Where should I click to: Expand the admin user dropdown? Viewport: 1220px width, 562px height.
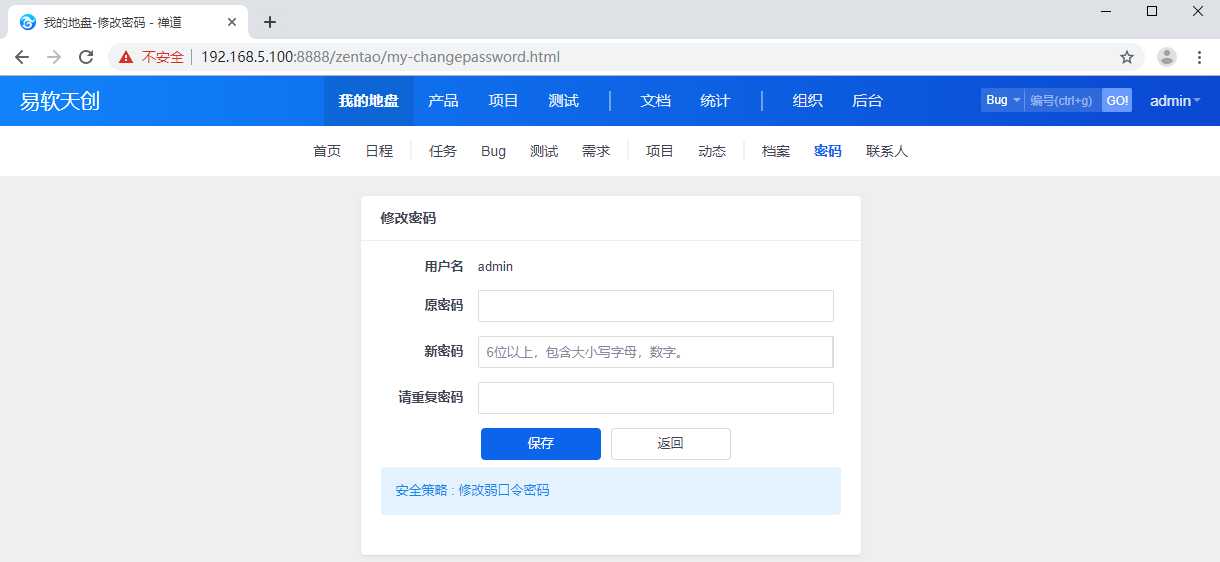click(x=1175, y=101)
